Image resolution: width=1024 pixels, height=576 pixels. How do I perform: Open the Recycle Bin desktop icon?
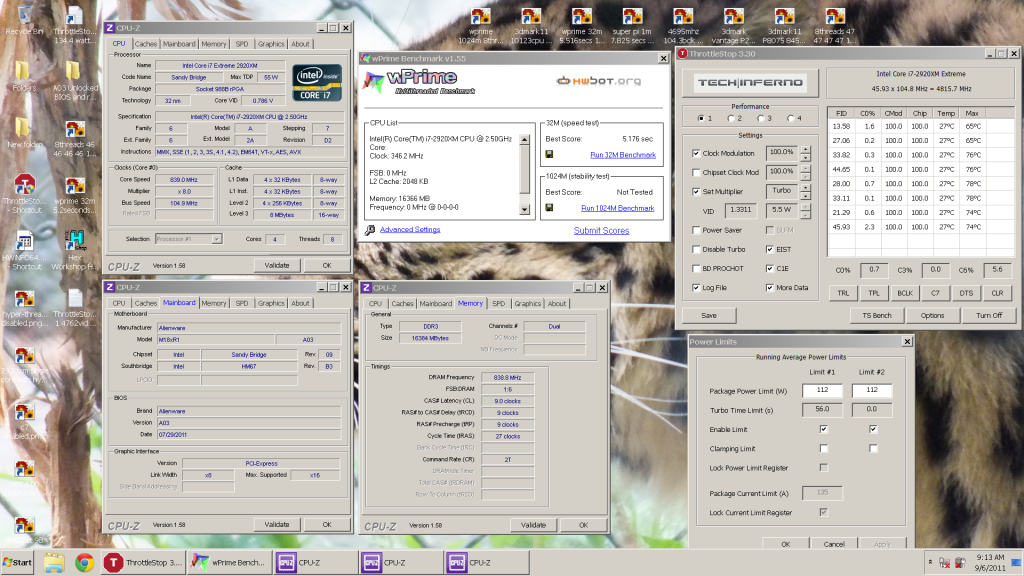coord(24,20)
